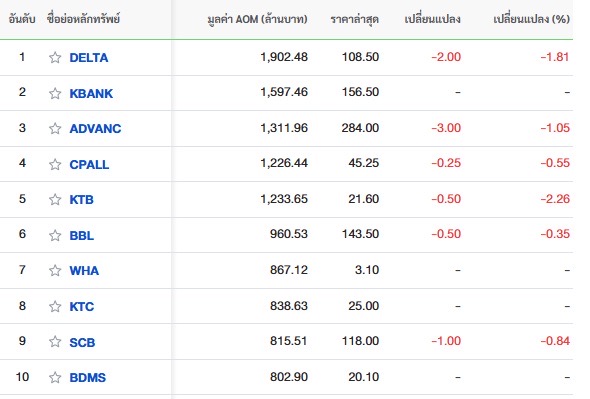Click the อันดับ rank column header

(x=22, y=19)
